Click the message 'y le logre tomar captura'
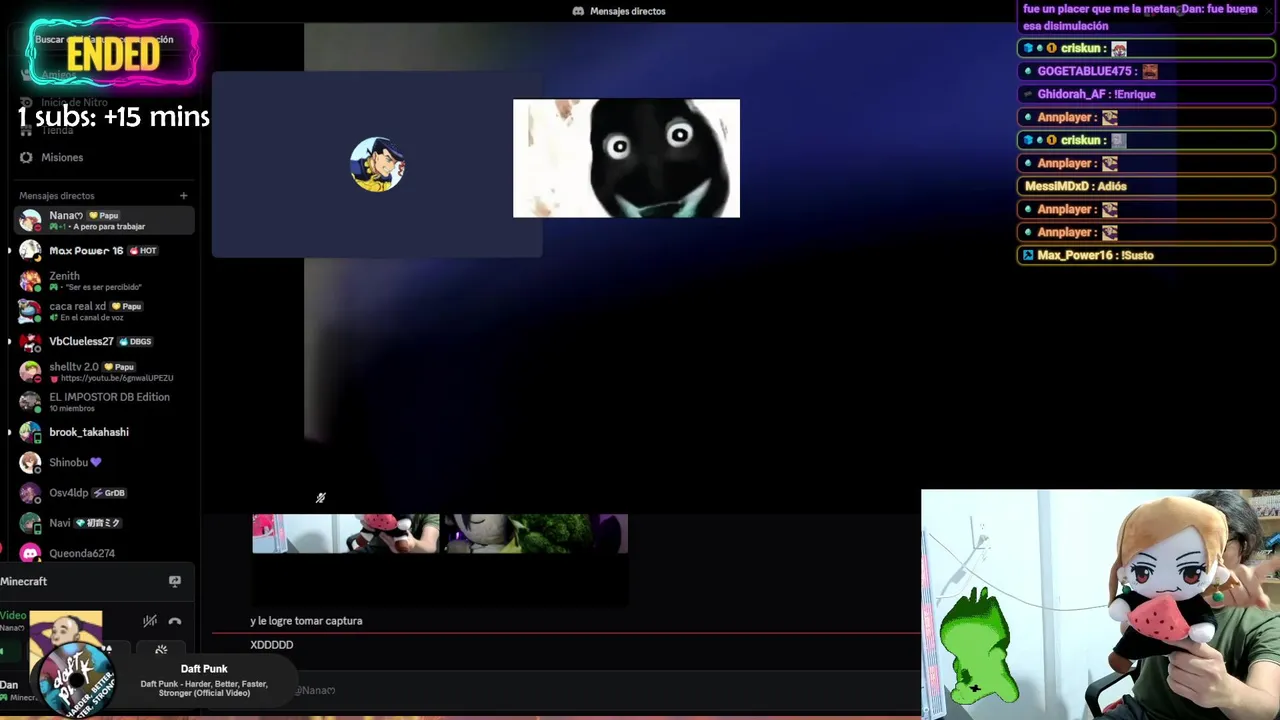This screenshot has width=1280, height=720. [306, 621]
